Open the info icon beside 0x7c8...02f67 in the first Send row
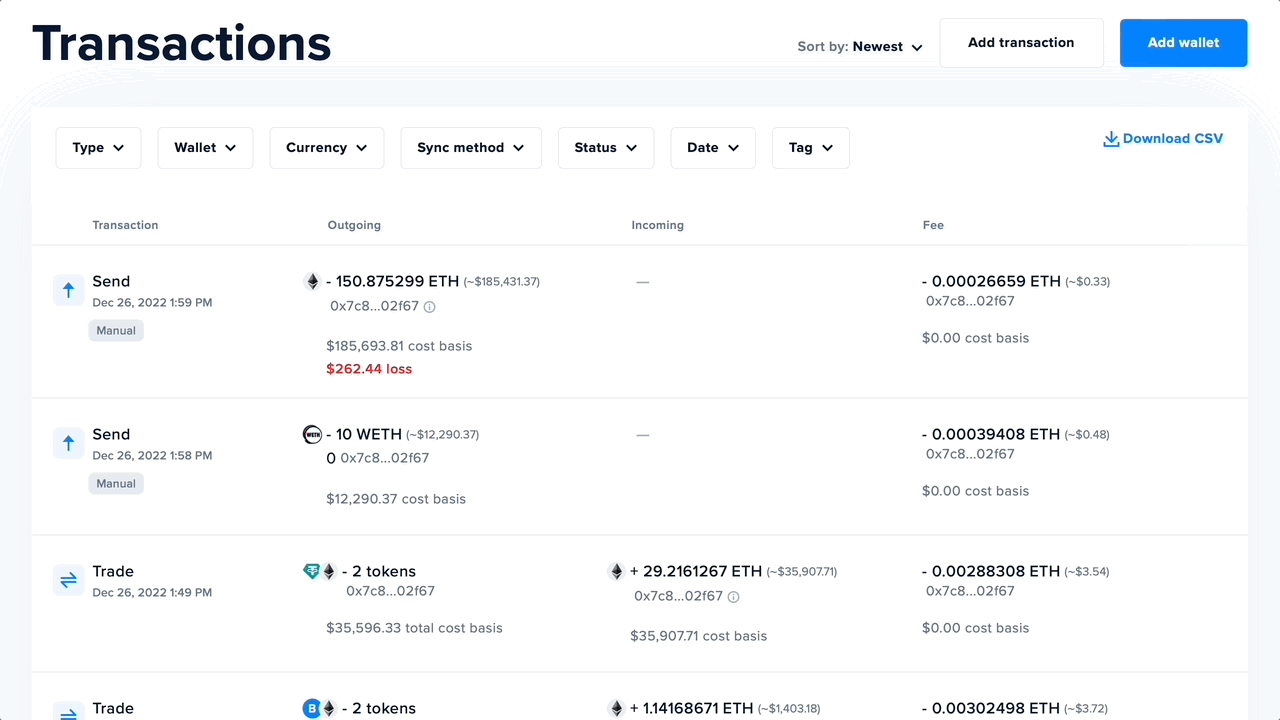 (430, 307)
